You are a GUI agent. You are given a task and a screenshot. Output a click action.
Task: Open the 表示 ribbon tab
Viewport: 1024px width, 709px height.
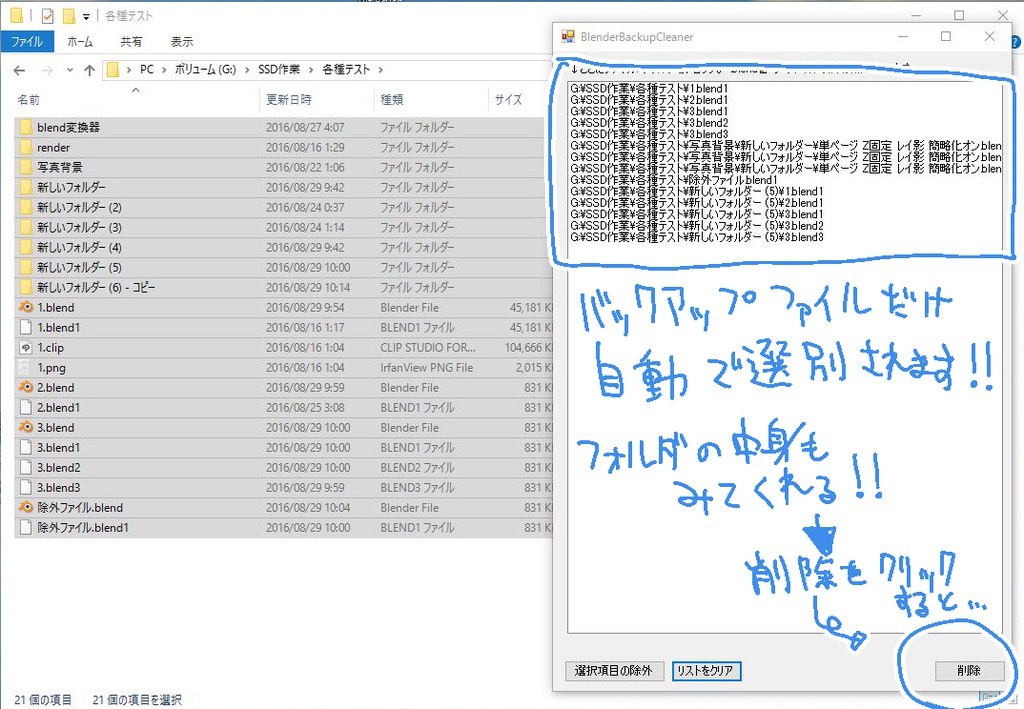[x=182, y=42]
